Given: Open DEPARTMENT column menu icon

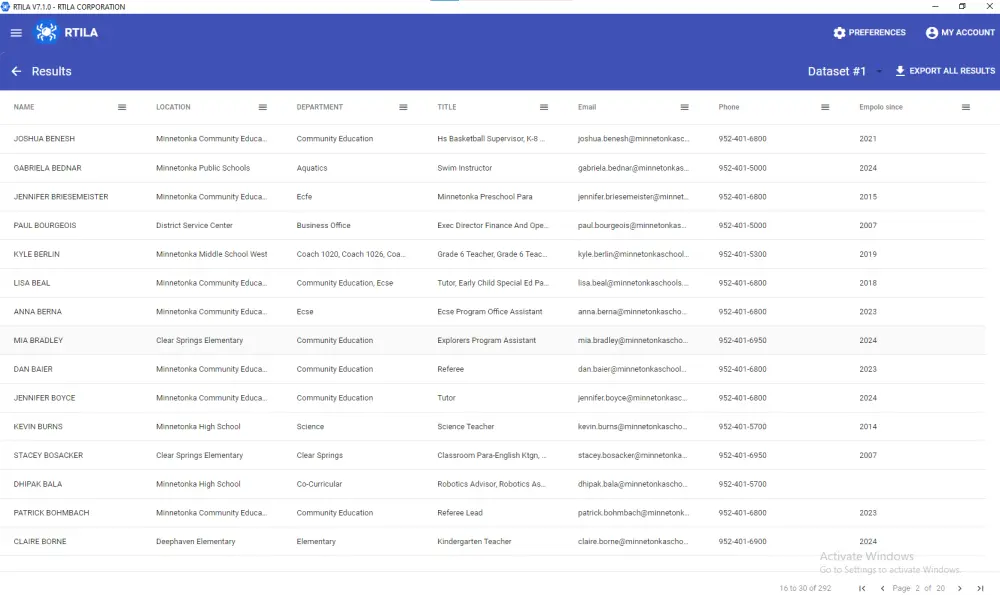Looking at the screenshot, I should pyautogui.click(x=403, y=107).
